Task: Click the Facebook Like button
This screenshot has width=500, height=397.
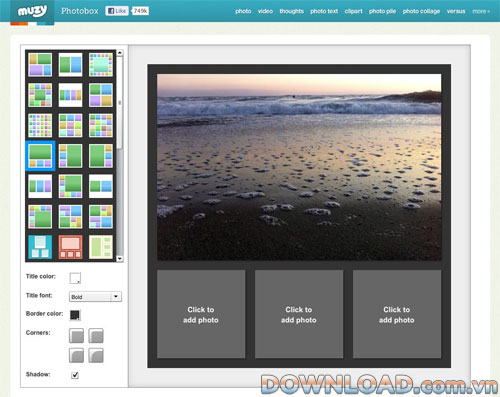Action: click(117, 11)
